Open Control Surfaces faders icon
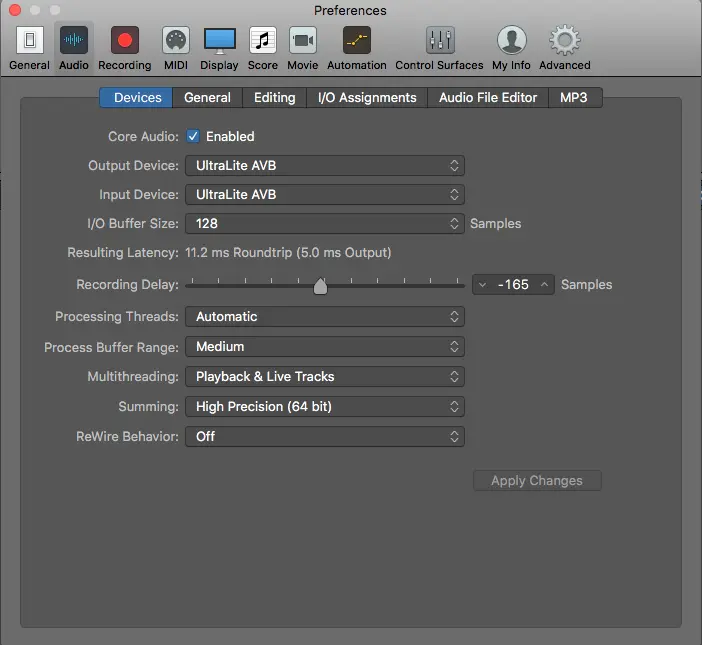Image resolution: width=702 pixels, height=645 pixels. click(440, 40)
